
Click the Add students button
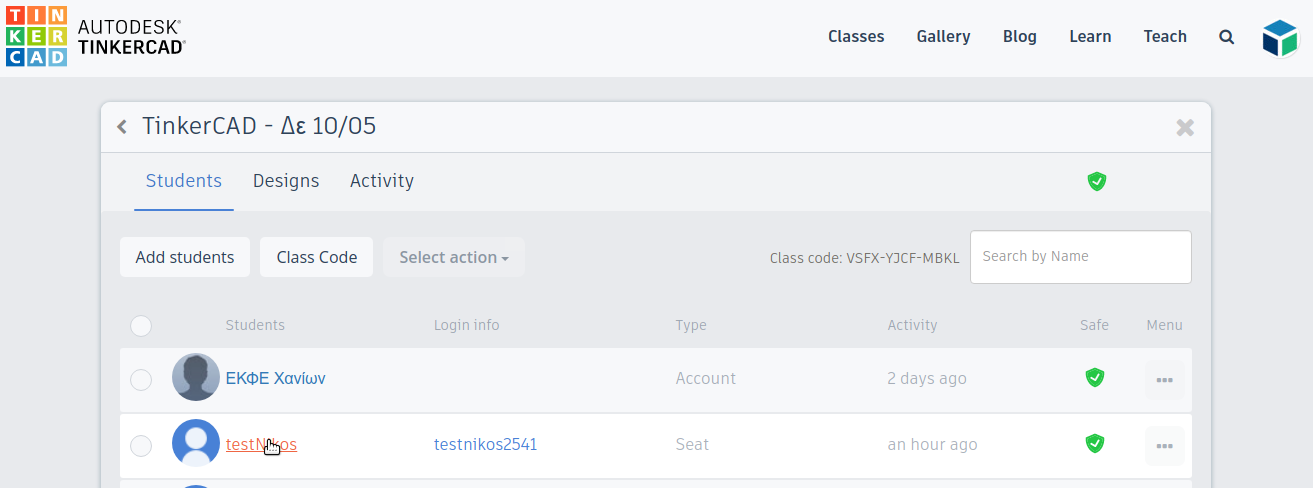[184, 257]
